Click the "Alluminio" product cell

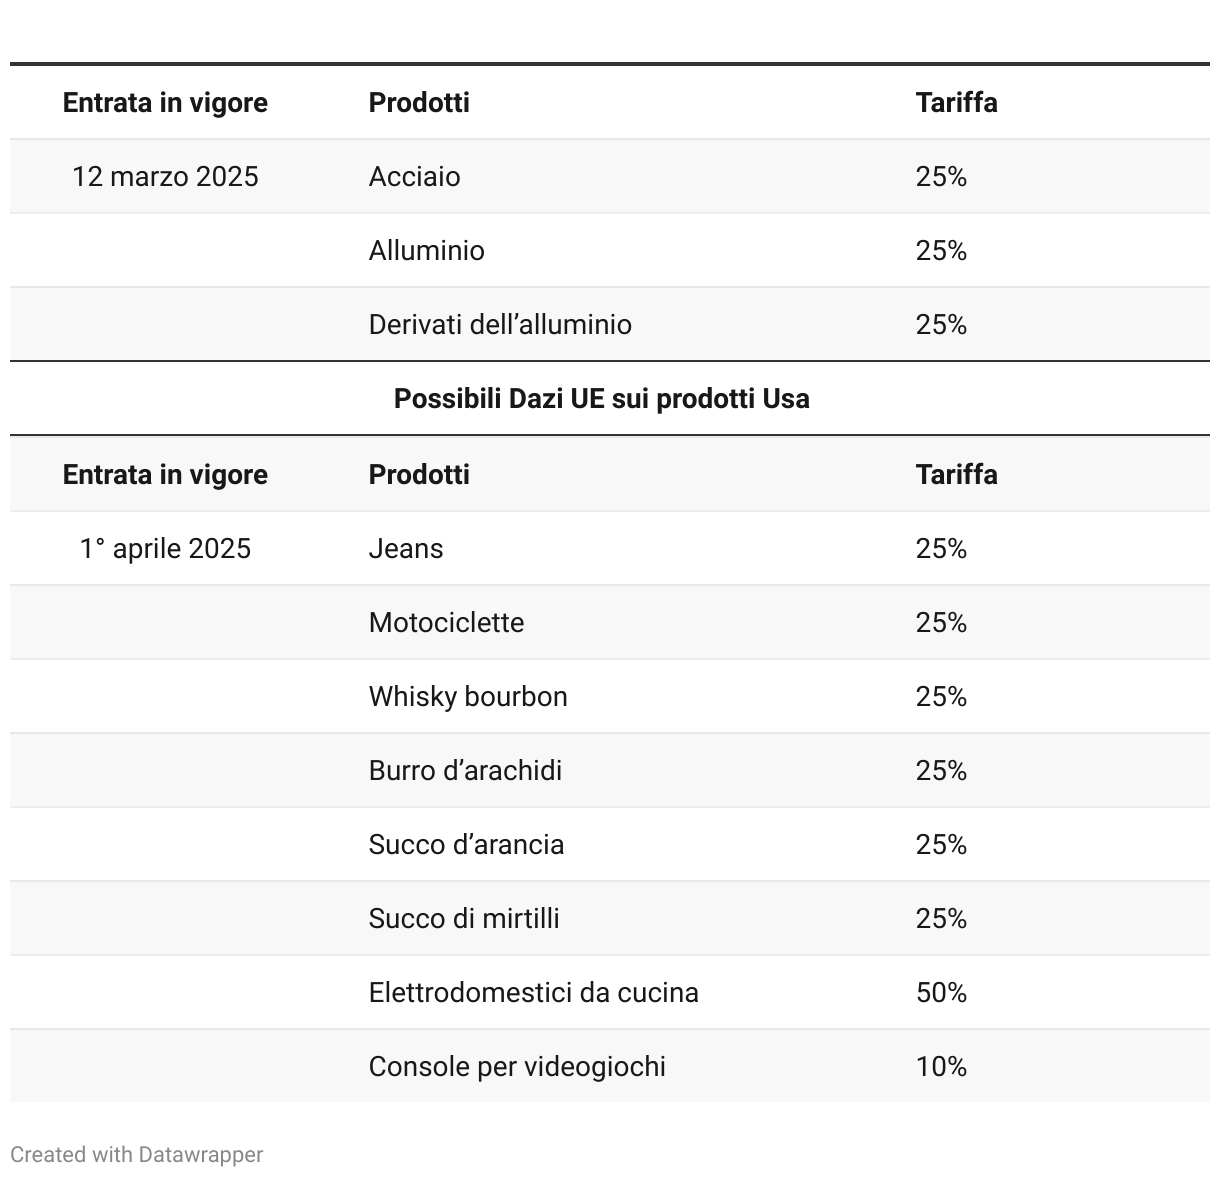pos(426,251)
